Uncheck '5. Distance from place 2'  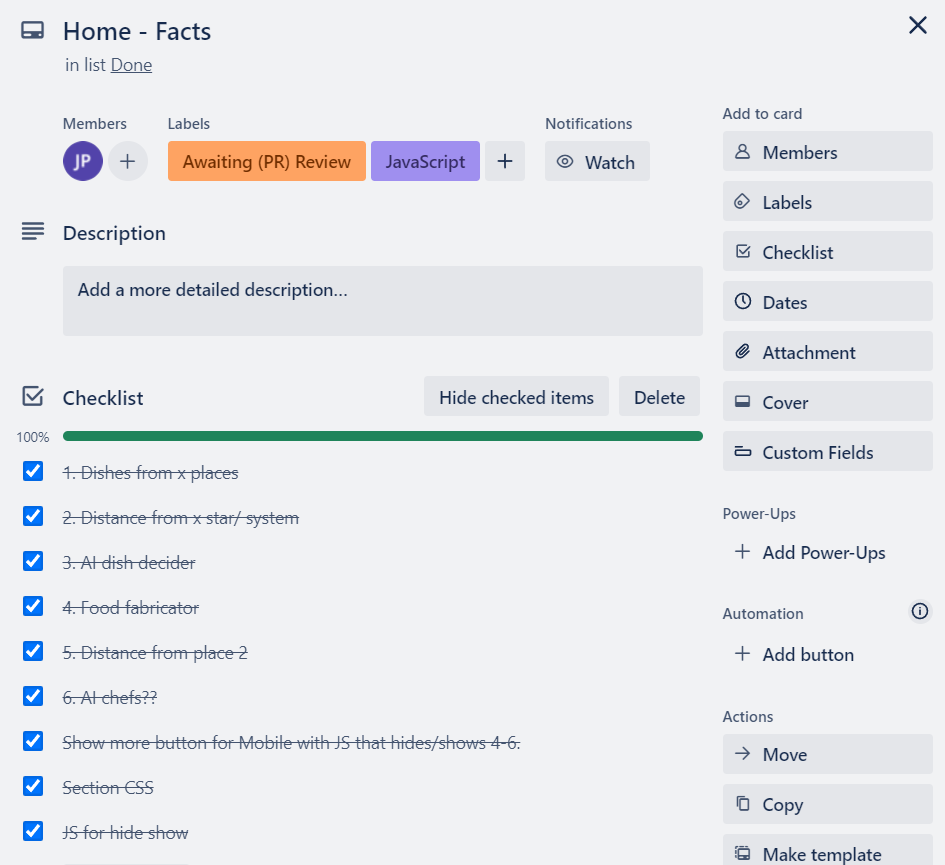point(33,652)
